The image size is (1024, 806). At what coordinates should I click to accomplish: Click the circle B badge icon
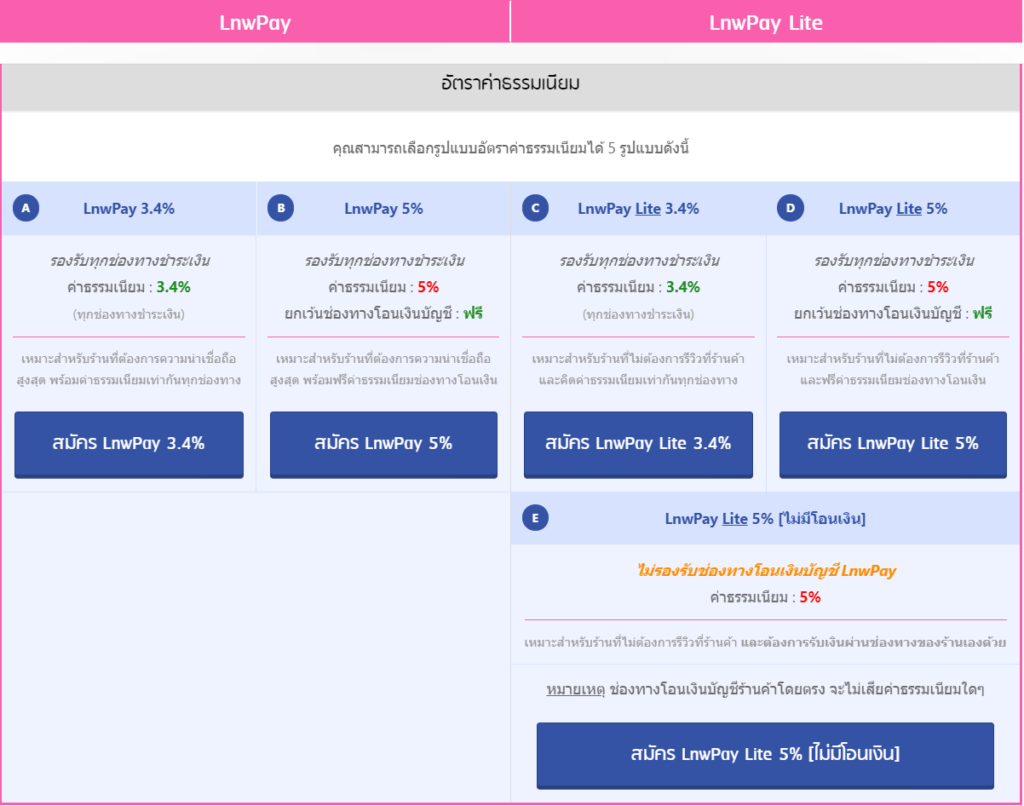point(281,208)
